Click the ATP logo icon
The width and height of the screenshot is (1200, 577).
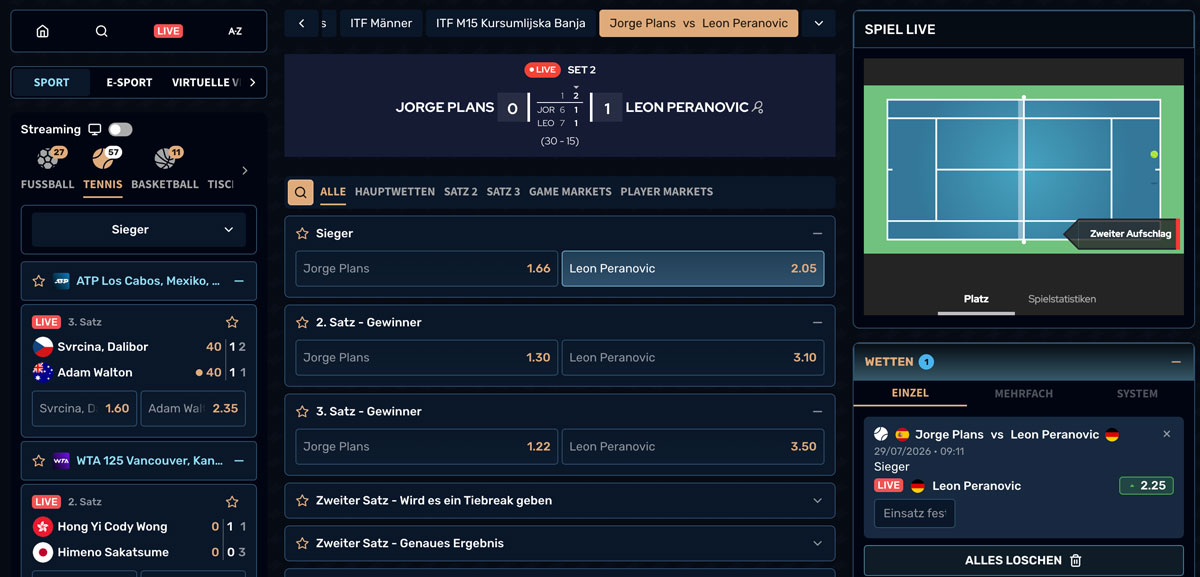(x=62, y=281)
